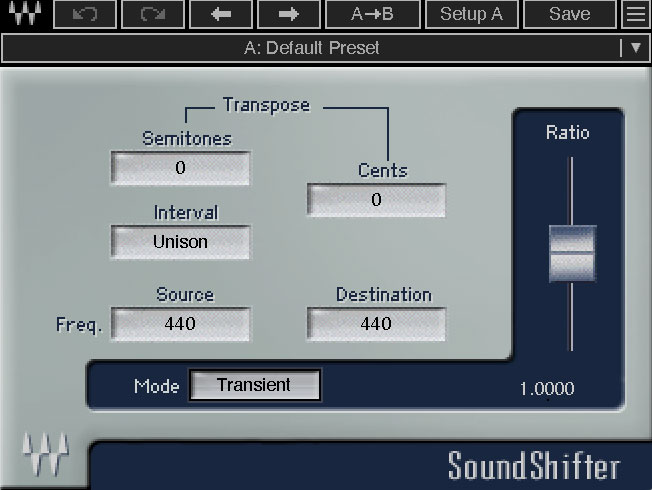
Task: Click the Ratio value 1.0000
Action: 547,389
